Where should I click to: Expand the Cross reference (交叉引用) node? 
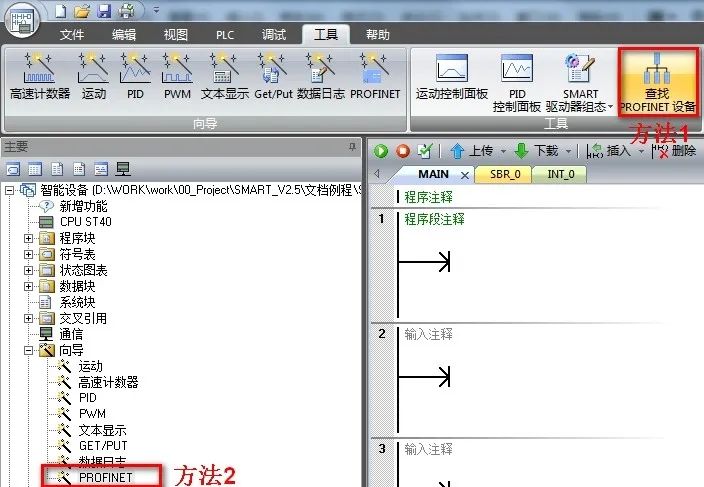coord(28,319)
